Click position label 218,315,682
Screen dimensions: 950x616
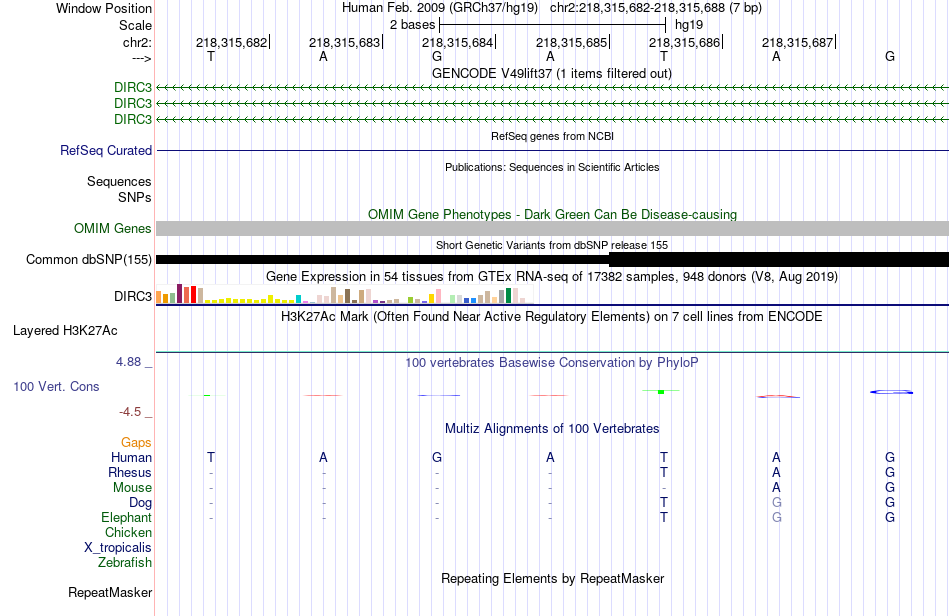pyautogui.click(x=231, y=42)
